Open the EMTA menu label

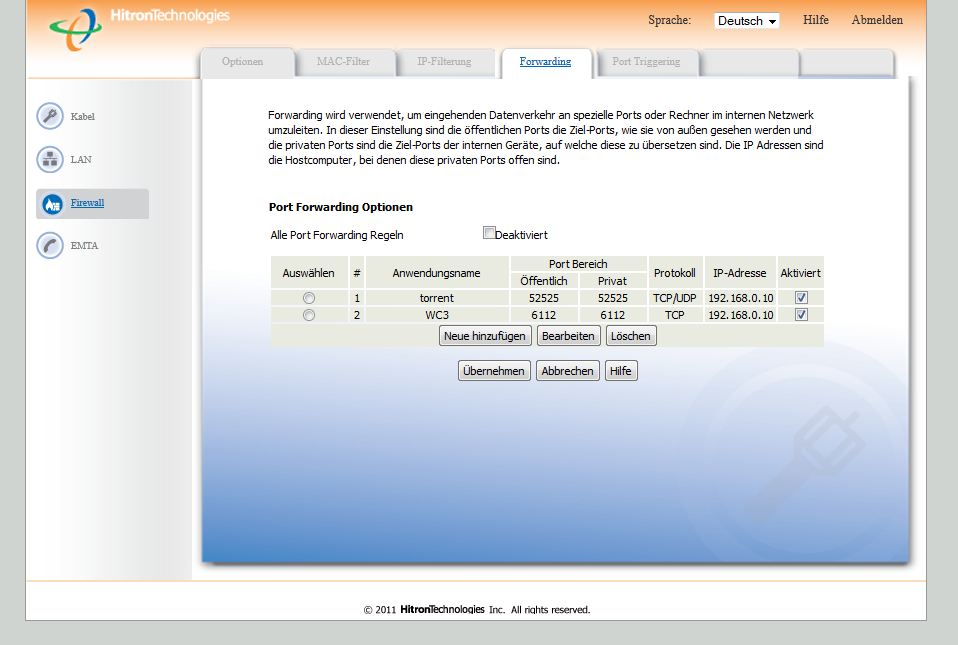click(84, 246)
